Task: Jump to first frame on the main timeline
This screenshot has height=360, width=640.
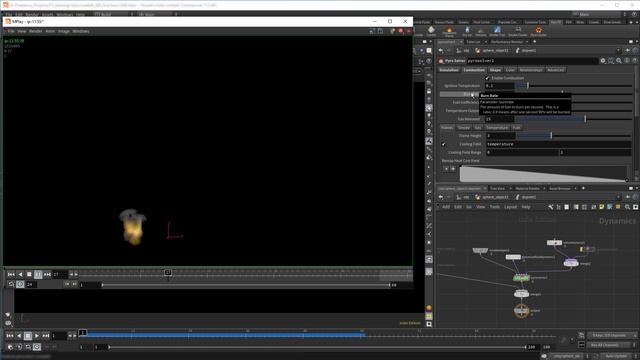Action: [10, 336]
